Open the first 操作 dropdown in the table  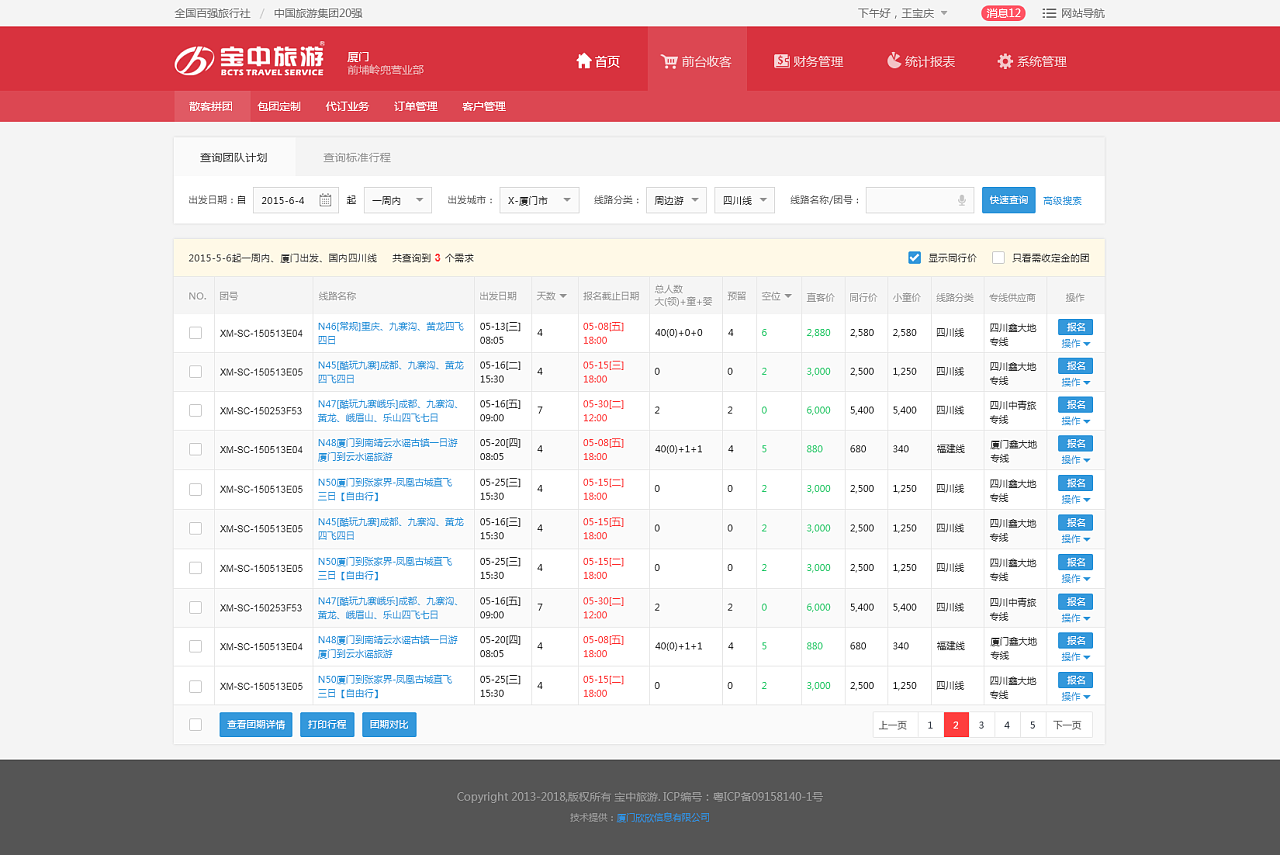(x=1075, y=341)
